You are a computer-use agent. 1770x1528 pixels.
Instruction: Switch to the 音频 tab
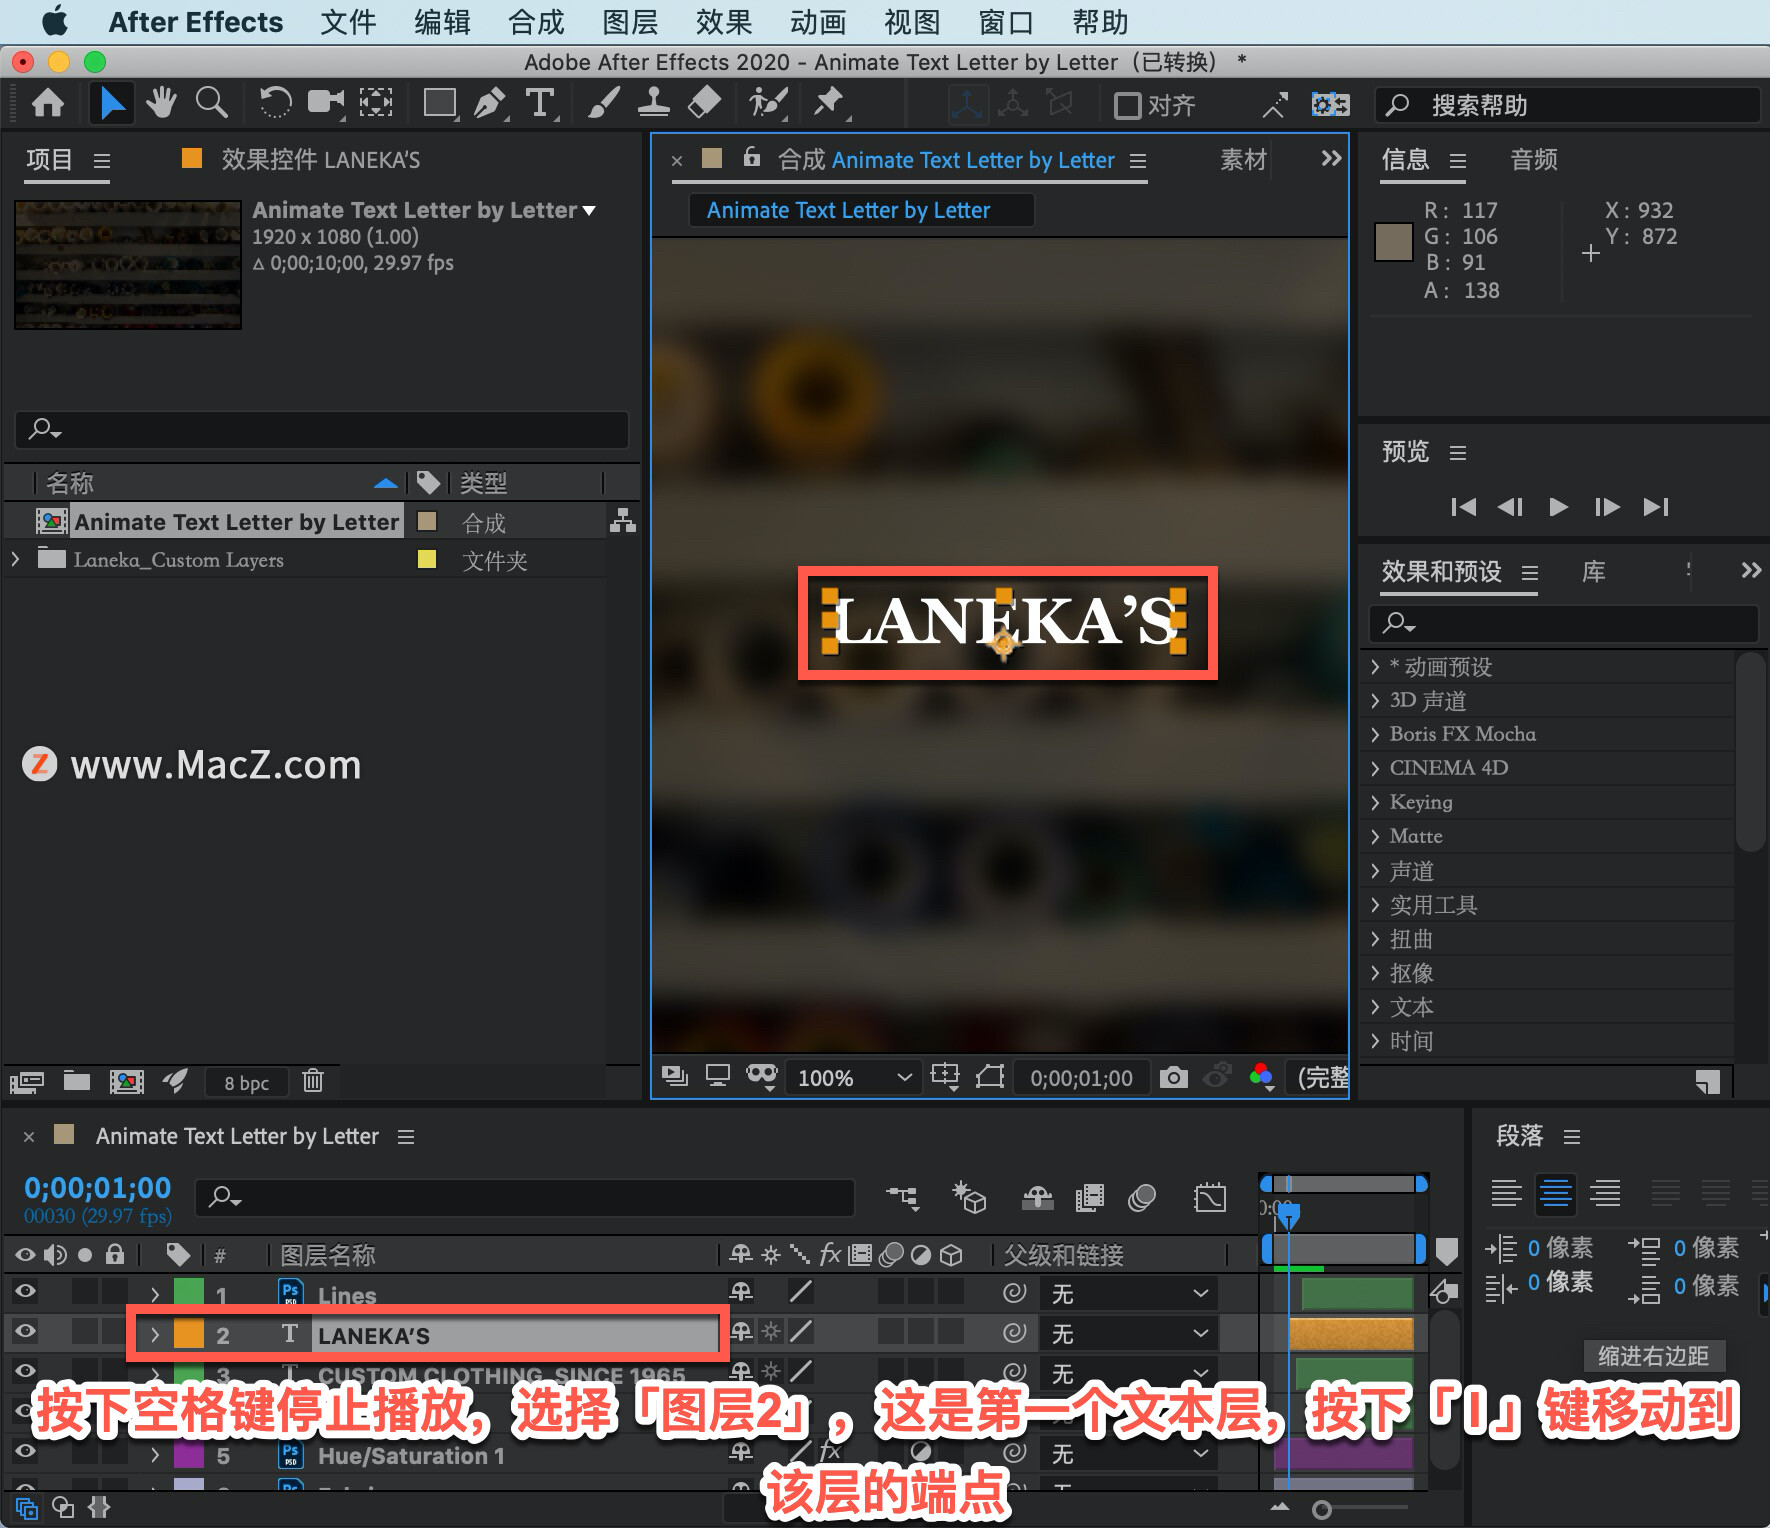point(1534,159)
